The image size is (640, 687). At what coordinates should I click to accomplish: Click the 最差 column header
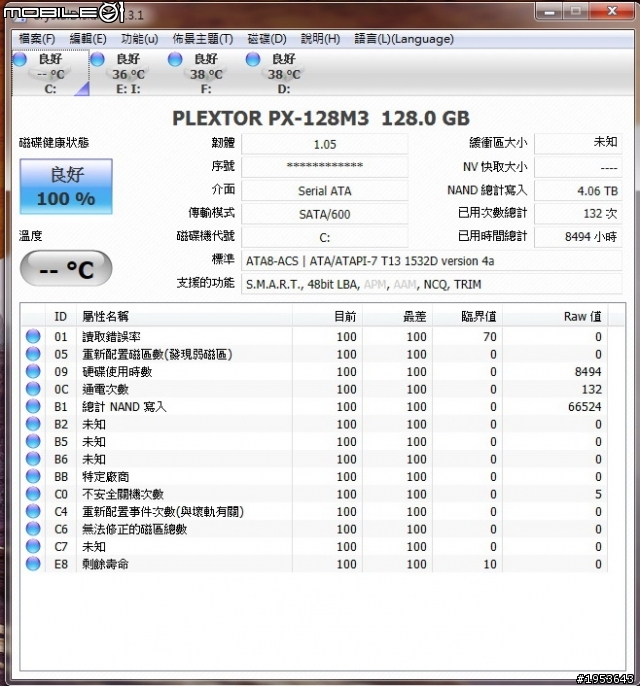397,316
